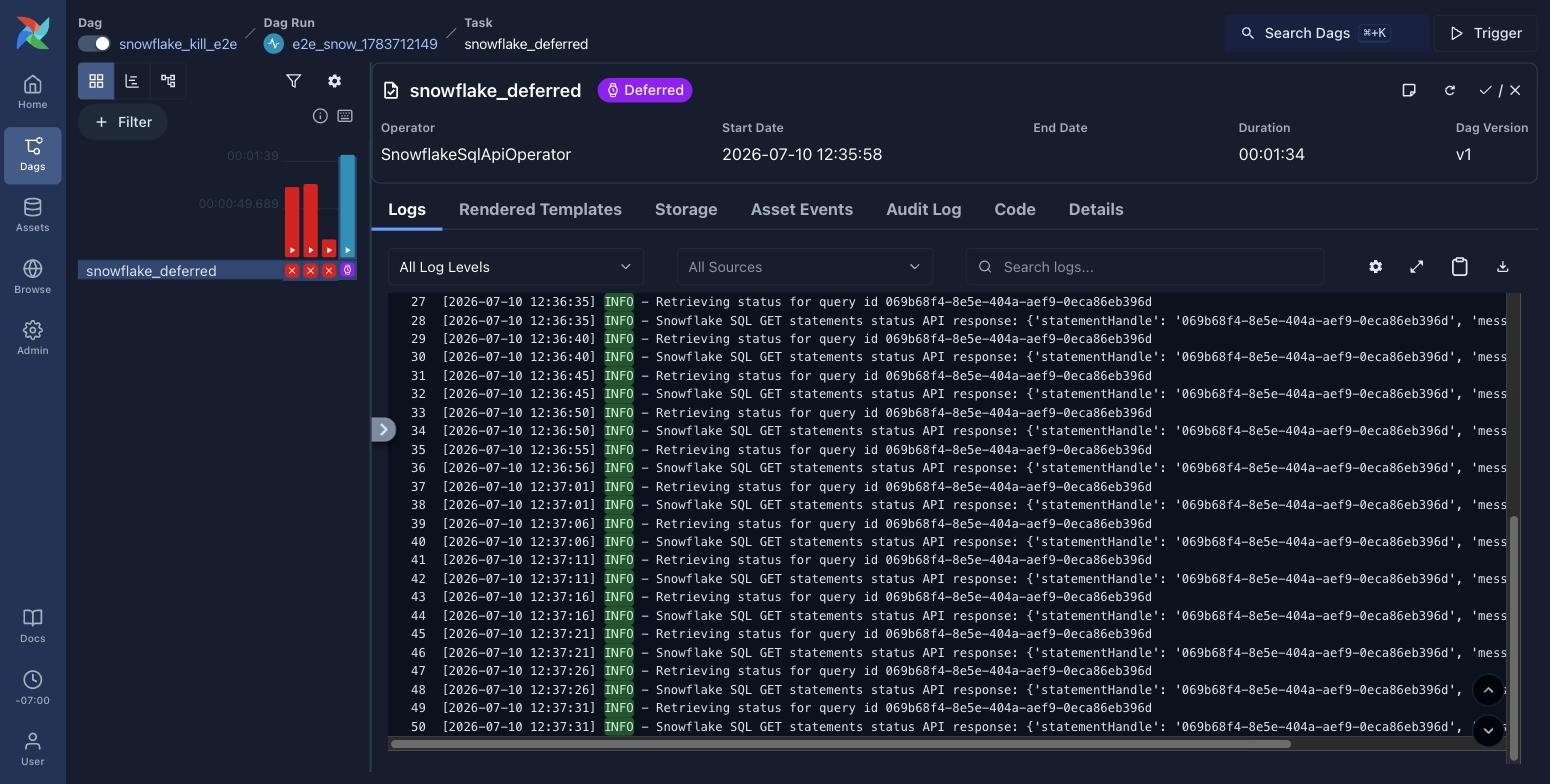Clear the task instance with the refresh icon
Image resolution: width=1550 pixels, height=784 pixels.
coord(1450,90)
